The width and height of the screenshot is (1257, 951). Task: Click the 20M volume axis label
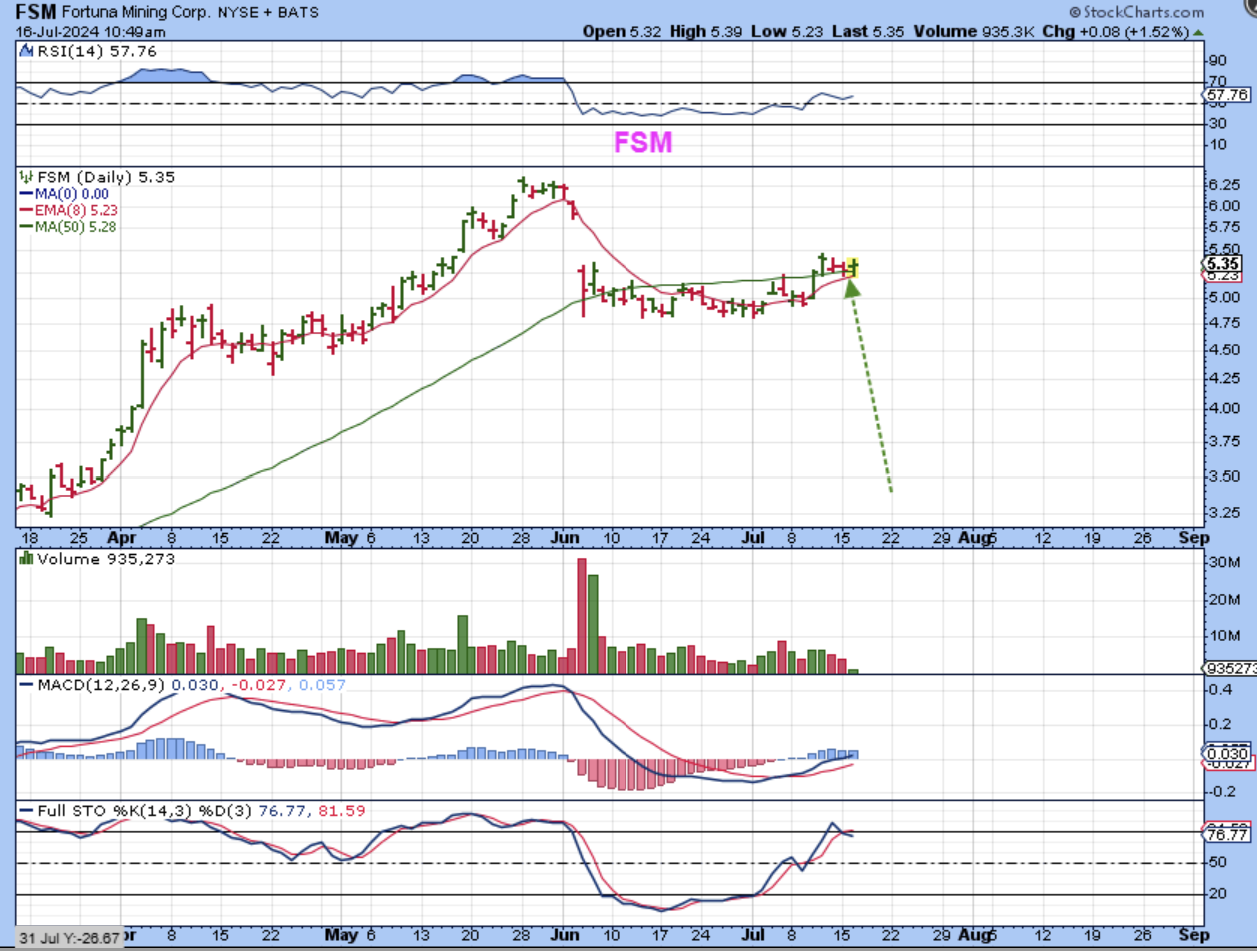1224,599
